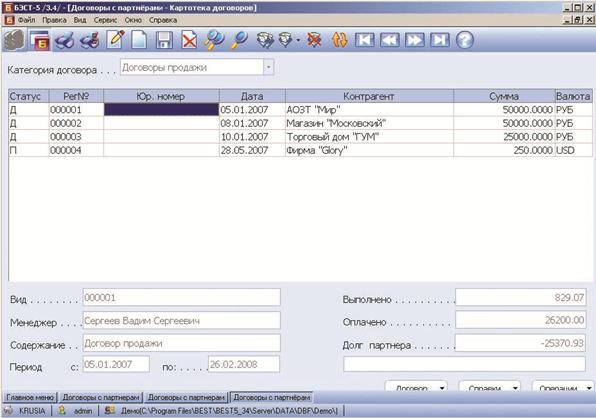Create a new blank document icon
This screenshot has height=418, width=596.
[x=139, y=40]
